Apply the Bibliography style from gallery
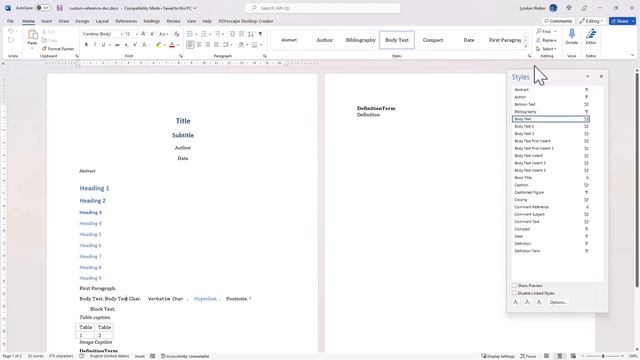The width and height of the screenshot is (640, 360). (x=360, y=40)
